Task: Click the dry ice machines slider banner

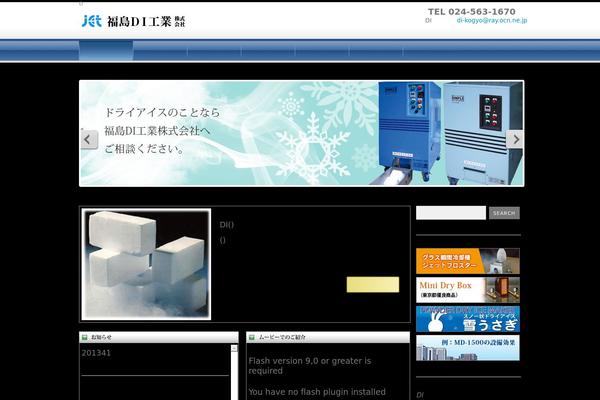Action: coord(302,133)
